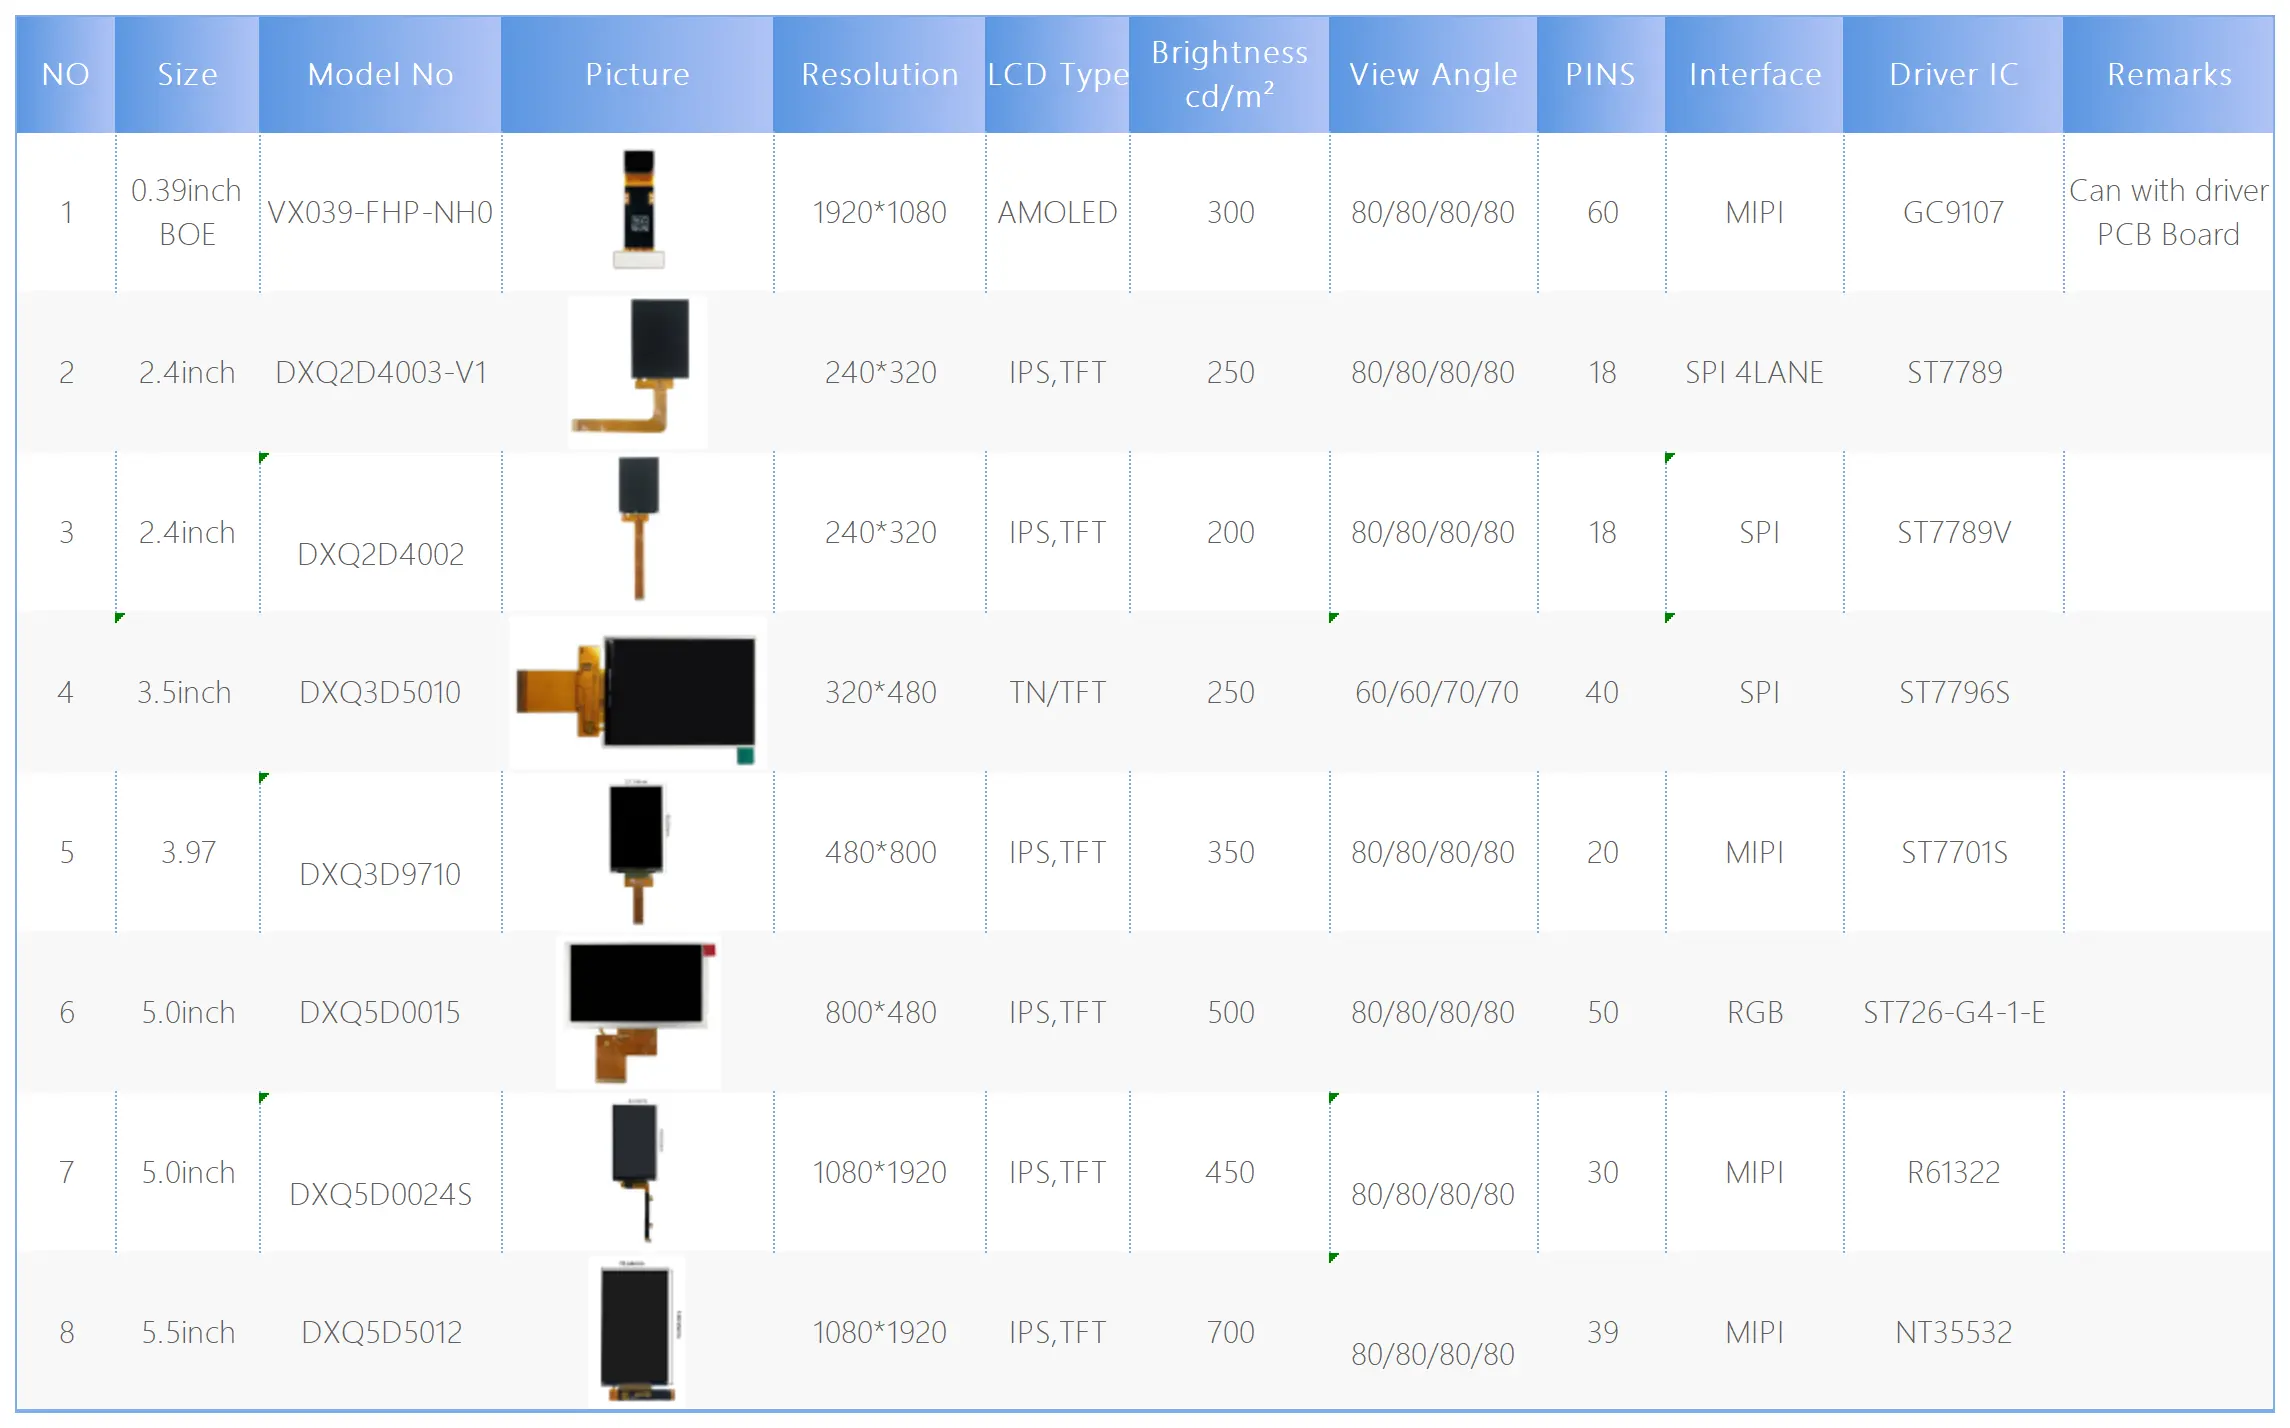
Task: Click the ST7789V driver IC cell
Action: point(1954,533)
